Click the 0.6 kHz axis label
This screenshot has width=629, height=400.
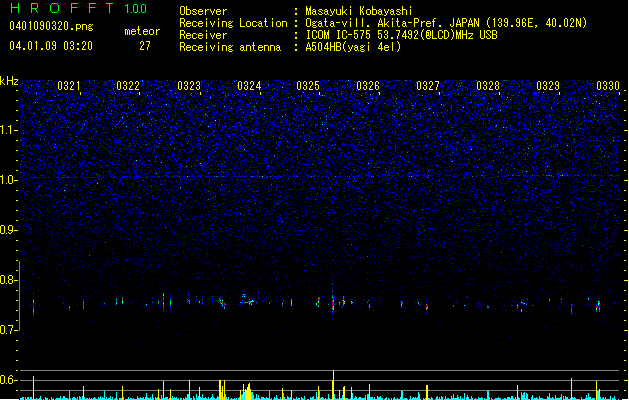pyautogui.click(x=8, y=380)
